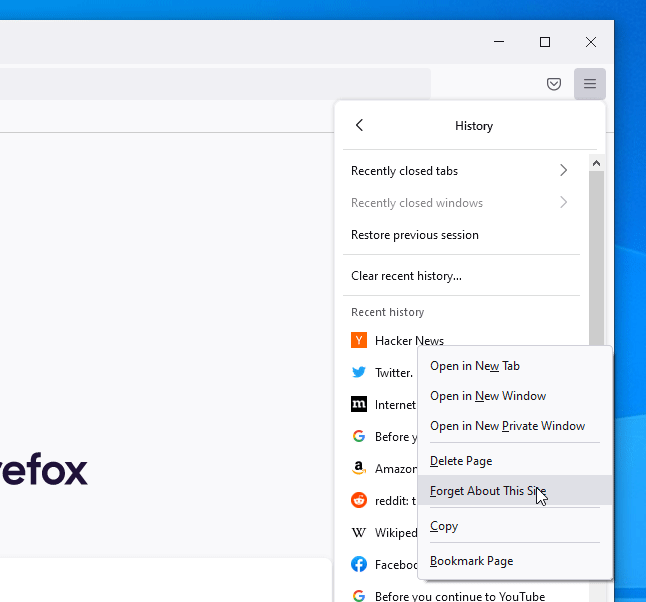The image size is (646, 602).
Task: Click the Twitter bird icon in history
Action: pyautogui.click(x=359, y=373)
